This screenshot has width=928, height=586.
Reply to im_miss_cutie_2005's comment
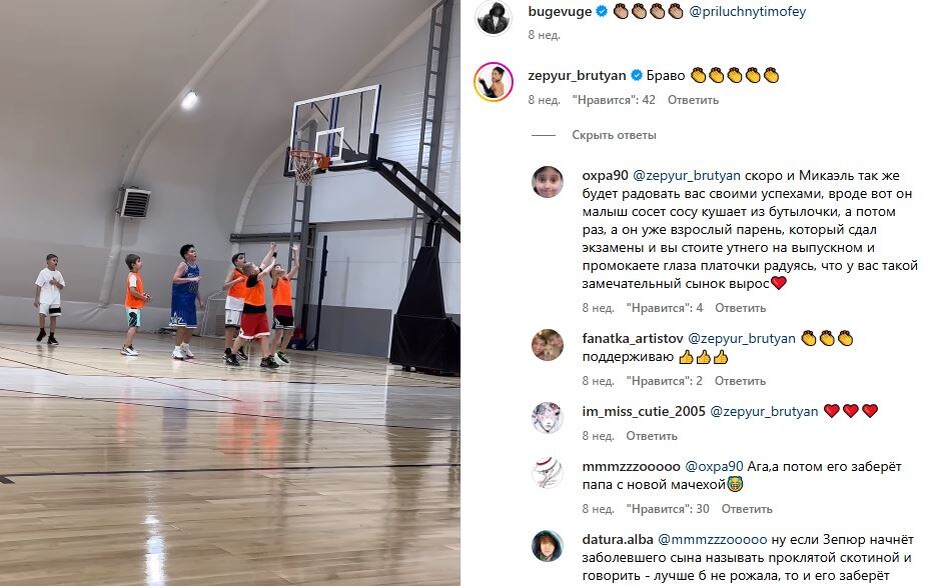click(652, 436)
